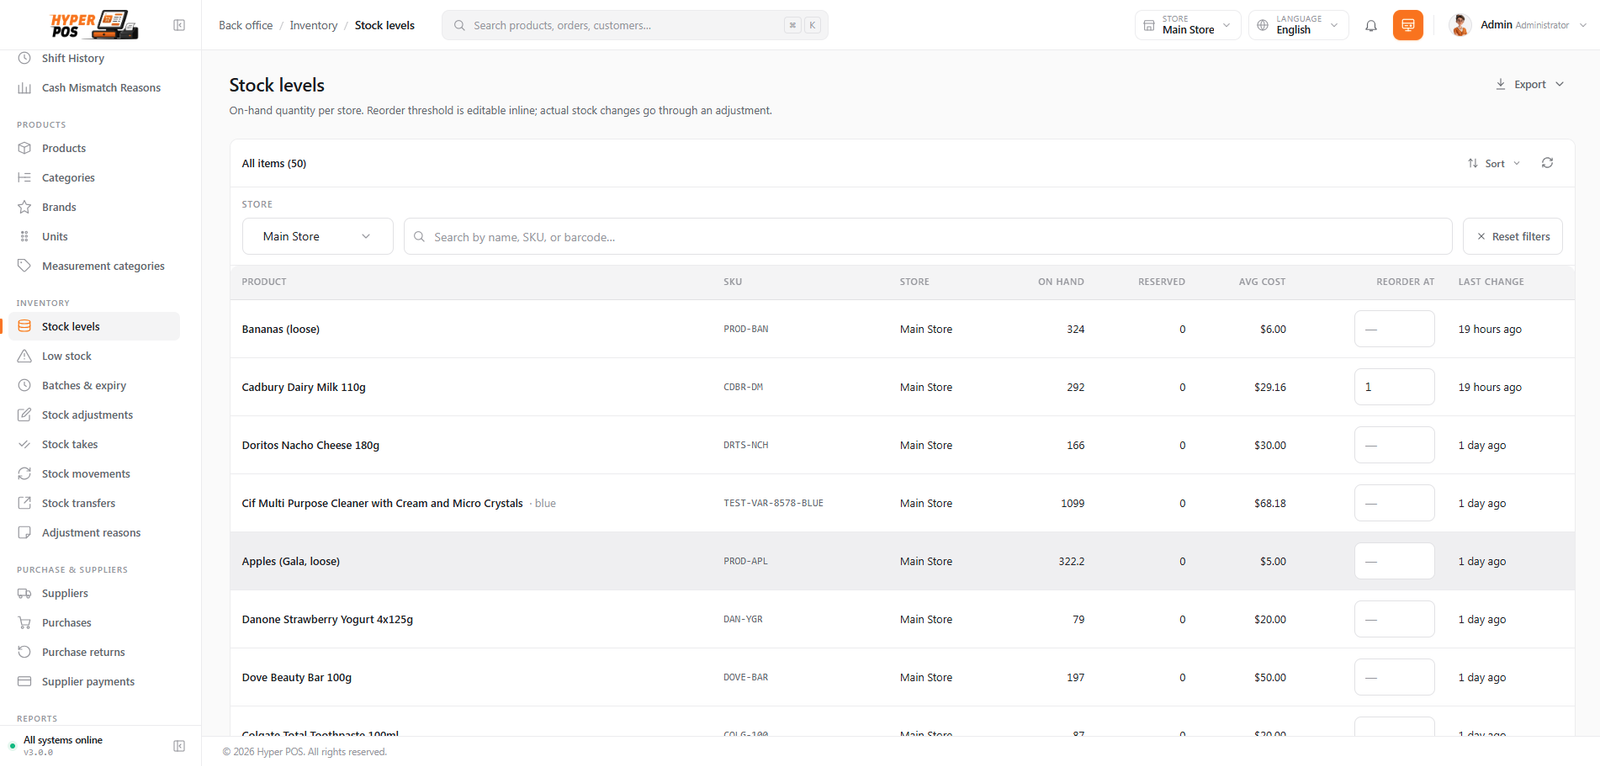Click the Units grid icon

(24, 237)
